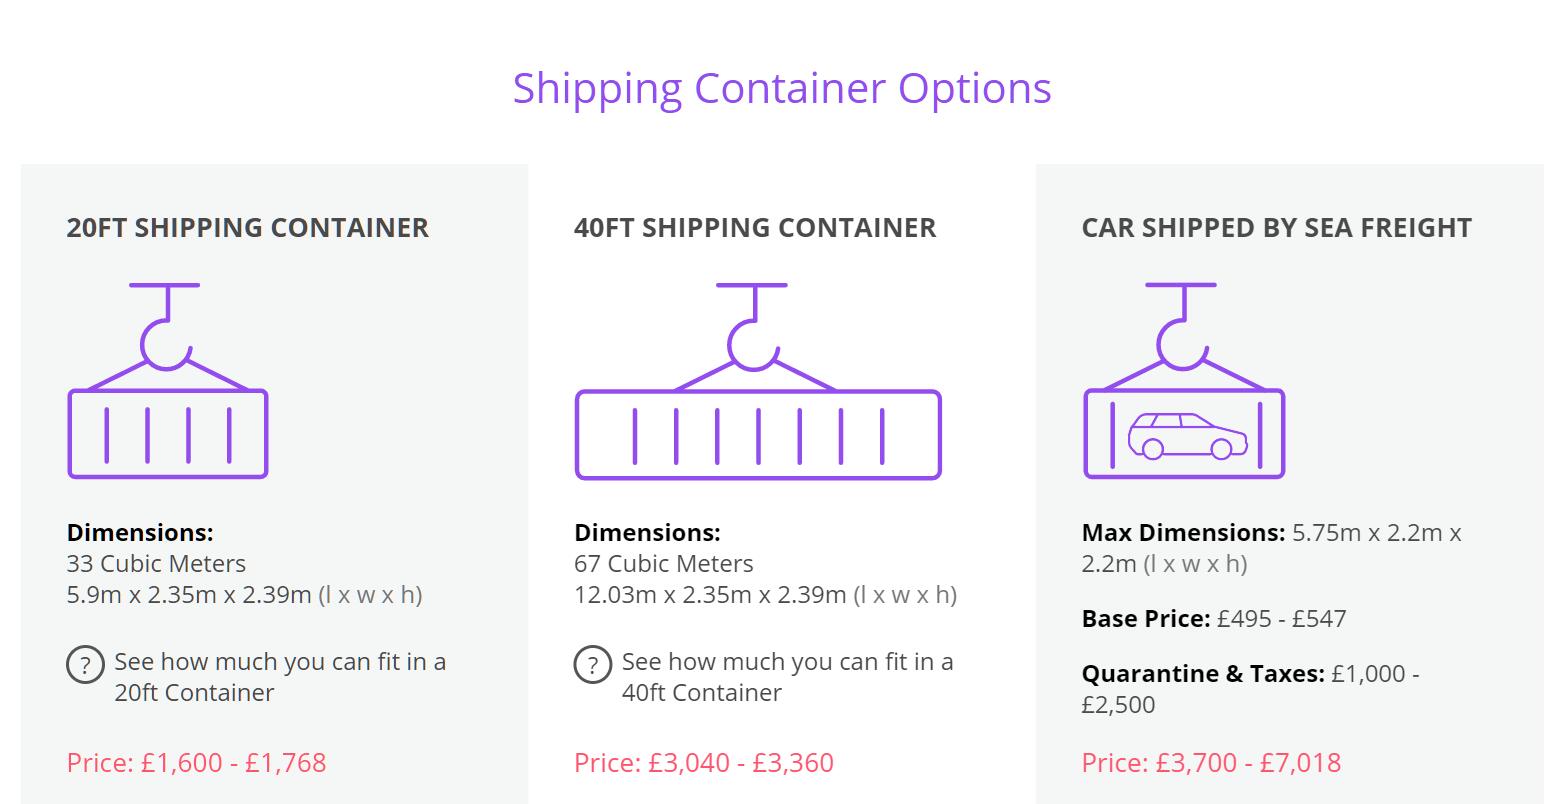The height and width of the screenshot is (804, 1553).
Task: Click the car shipping price £3,700 - £7,018
Action: coord(1211,763)
